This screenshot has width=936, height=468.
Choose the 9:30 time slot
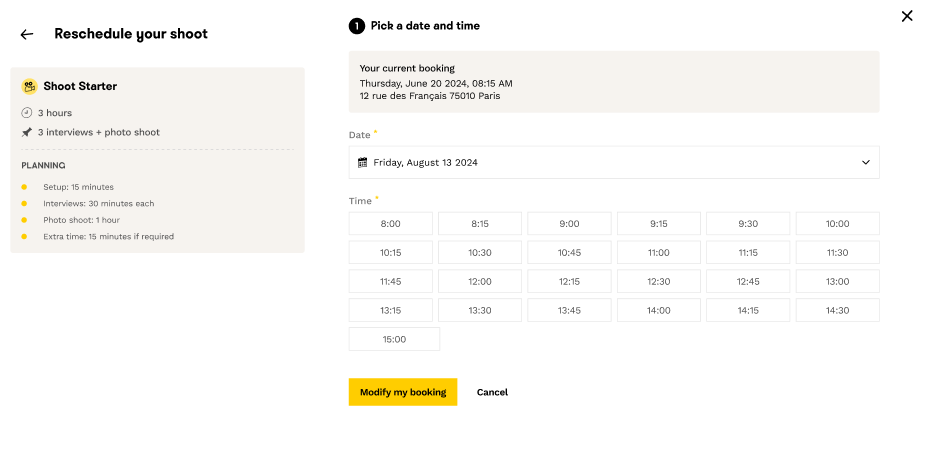pyautogui.click(x=748, y=224)
